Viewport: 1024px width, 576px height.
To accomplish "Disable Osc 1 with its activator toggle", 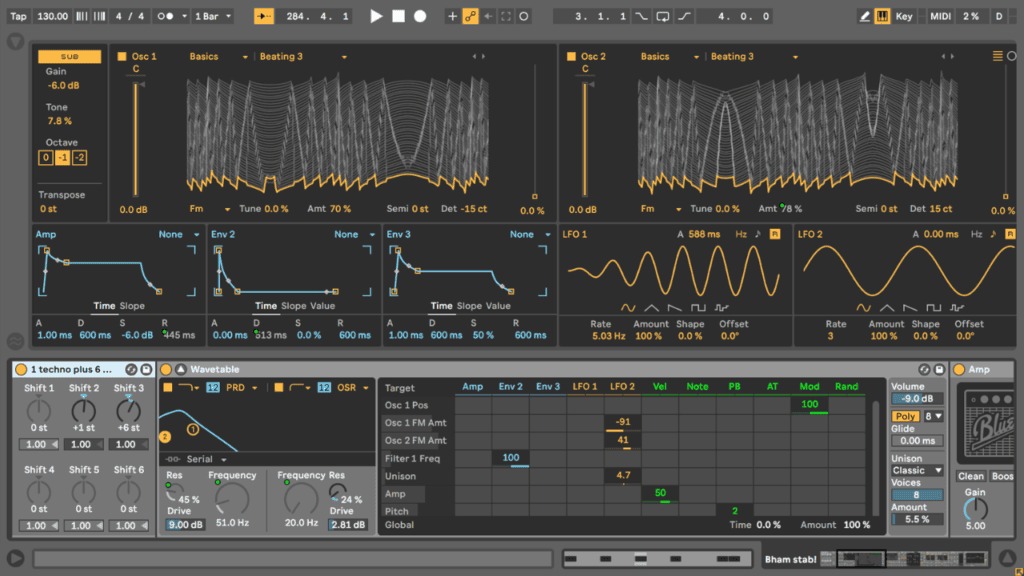I will pyautogui.click(x=122, y=57).
